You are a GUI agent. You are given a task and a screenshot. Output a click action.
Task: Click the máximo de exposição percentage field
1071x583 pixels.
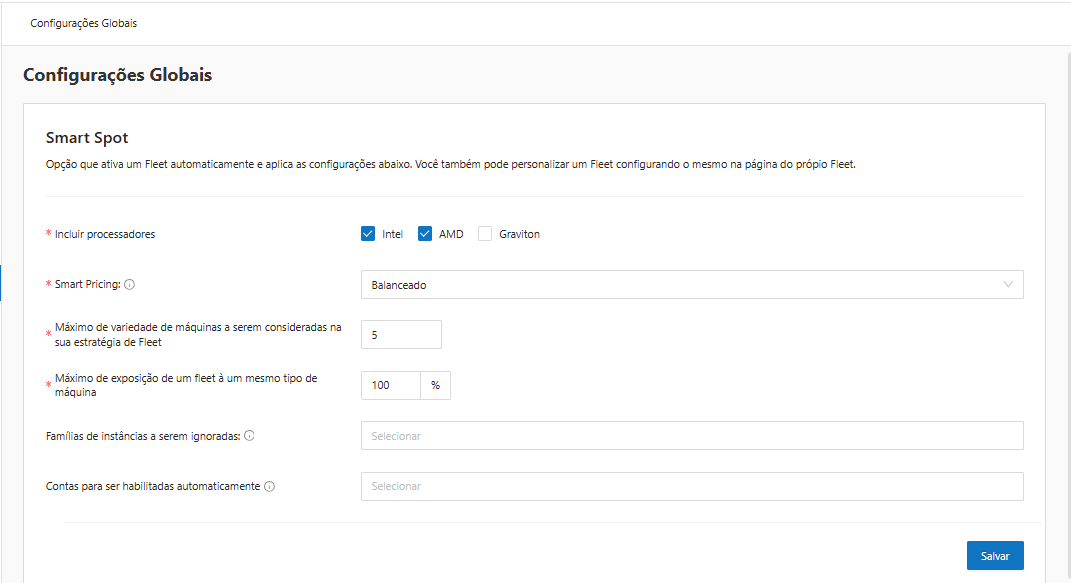coord(389,385)
